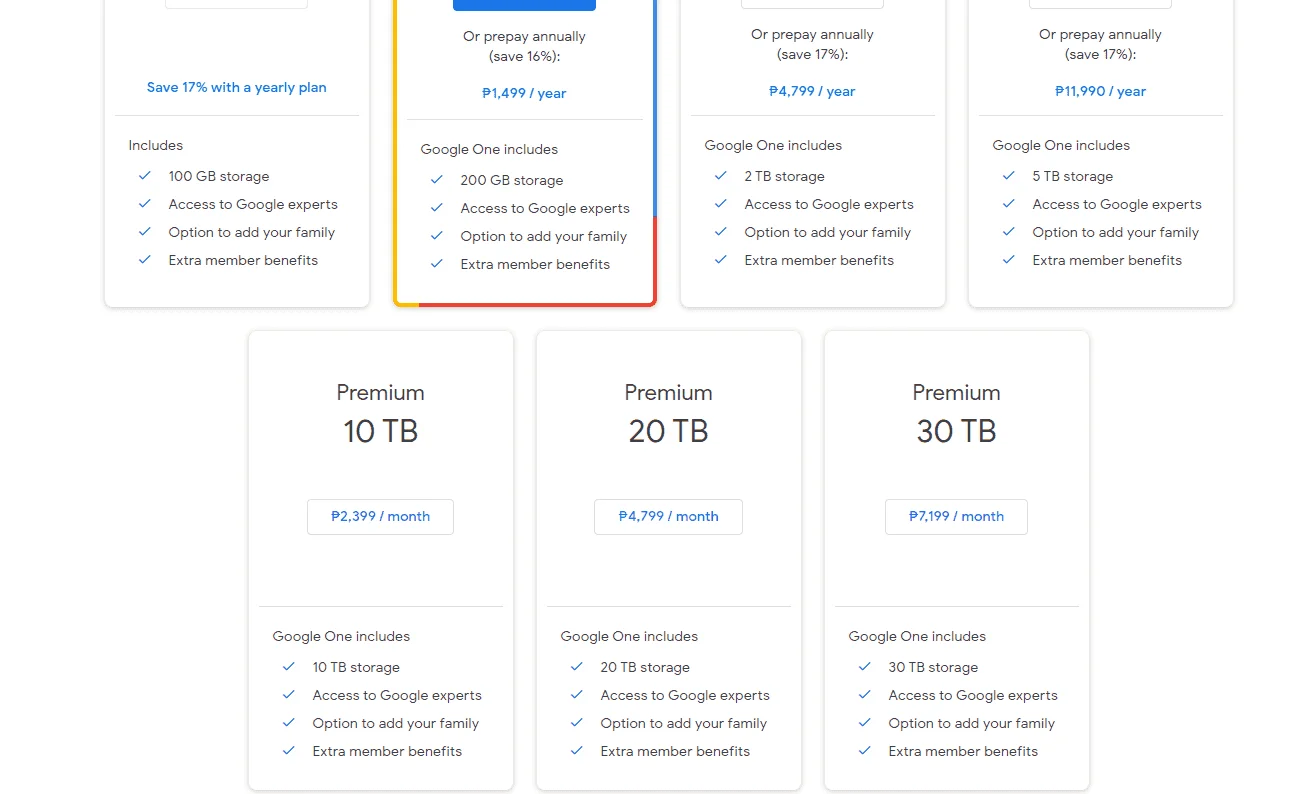The width and height of the screenshot is (1297, 794).
Task: Click the 2 TB storage text
Action: click(785, 176)
